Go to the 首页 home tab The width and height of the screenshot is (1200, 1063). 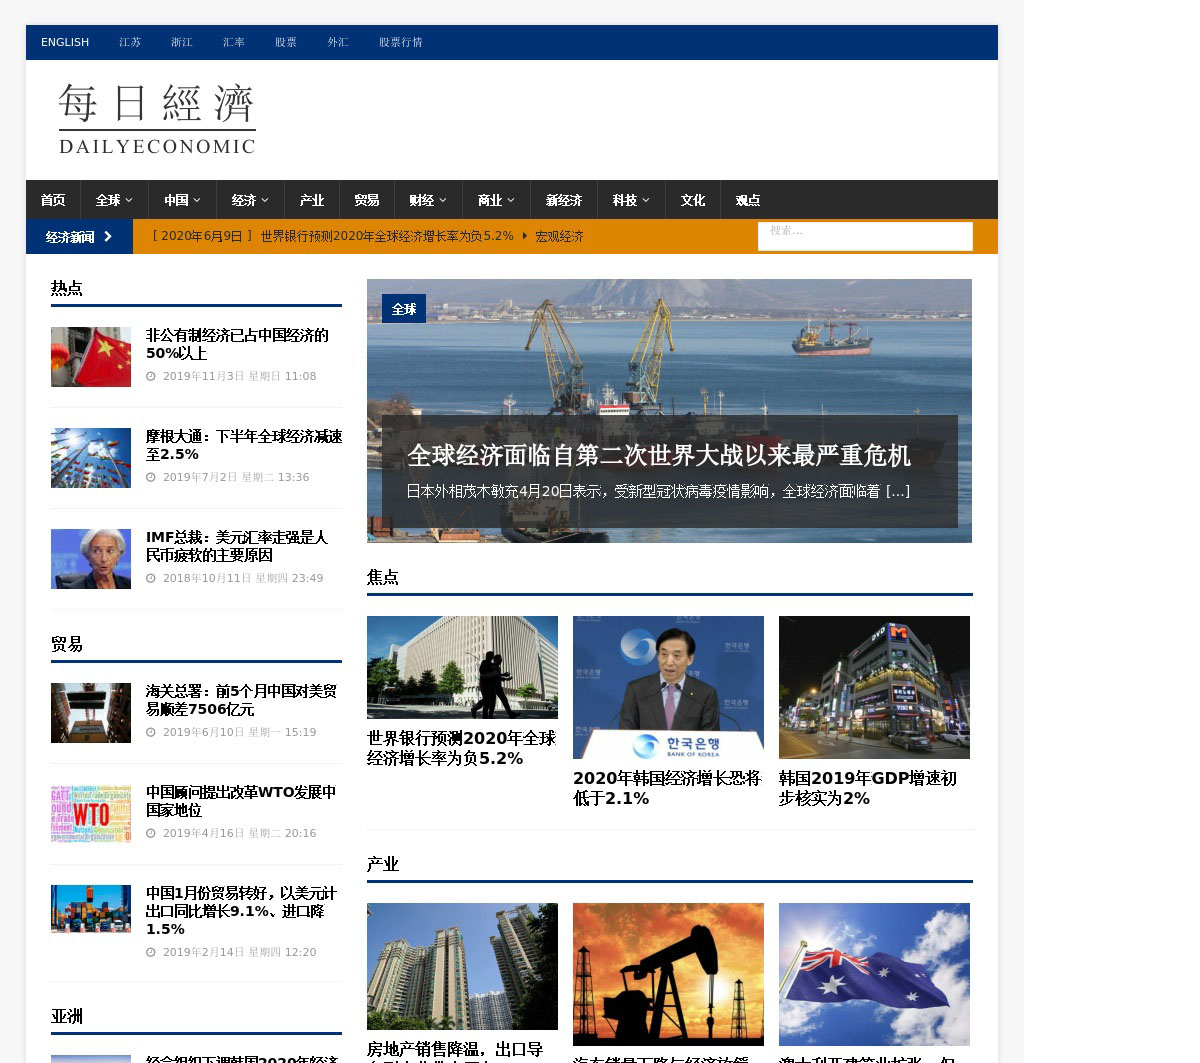[53, 200]
